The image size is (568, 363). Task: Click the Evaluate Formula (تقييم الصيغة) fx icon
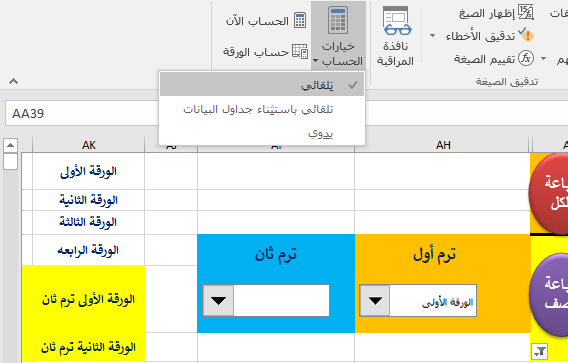526,58
